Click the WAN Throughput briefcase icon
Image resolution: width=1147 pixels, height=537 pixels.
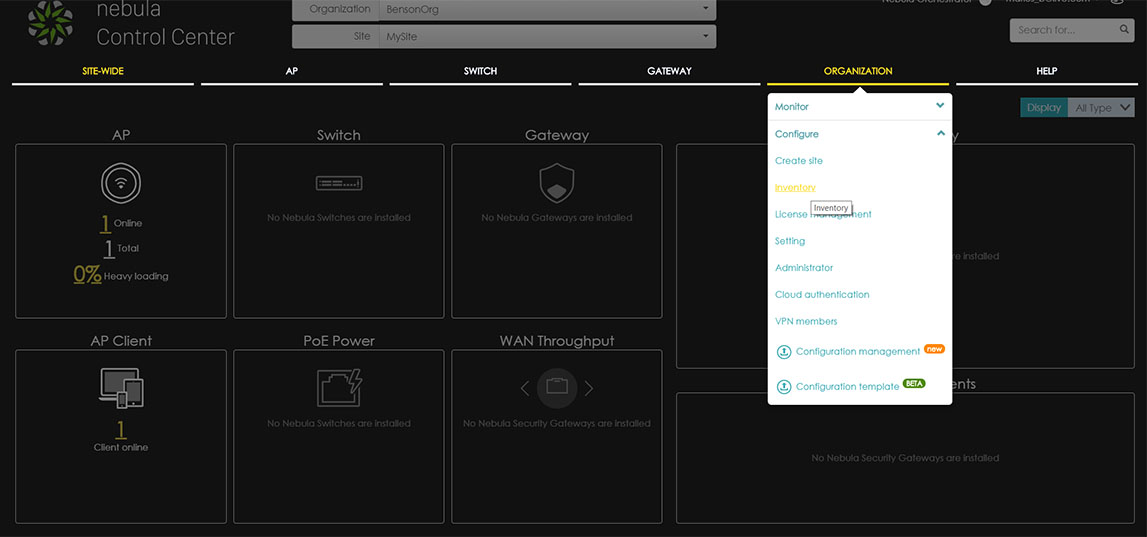557,388
